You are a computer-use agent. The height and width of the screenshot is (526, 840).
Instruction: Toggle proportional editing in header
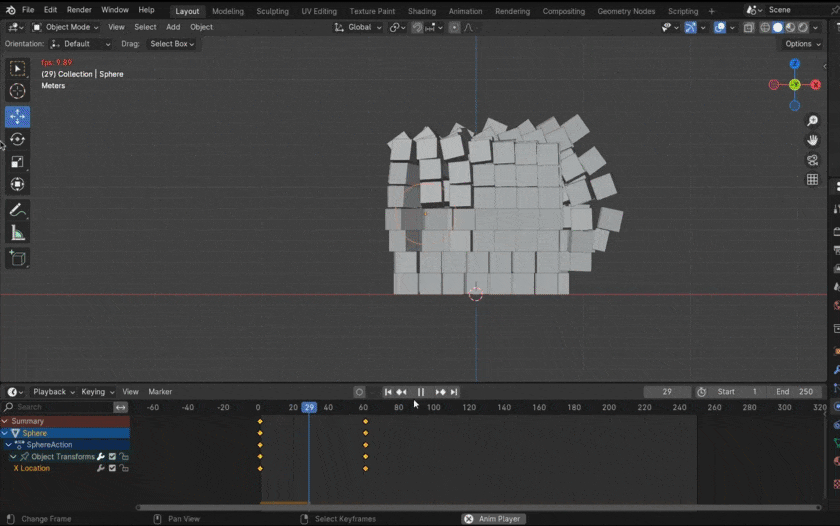(x=454, y=27)
